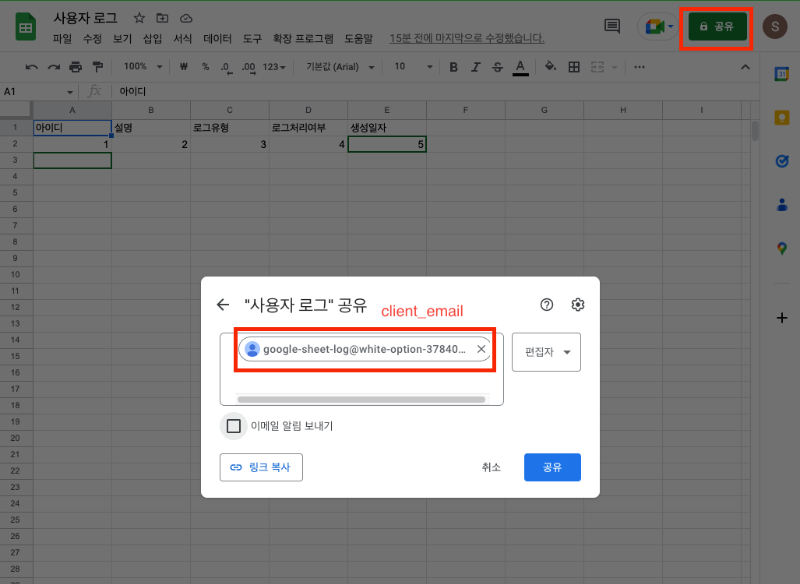Open the 편집자 permission dropdown

[546, 352]
